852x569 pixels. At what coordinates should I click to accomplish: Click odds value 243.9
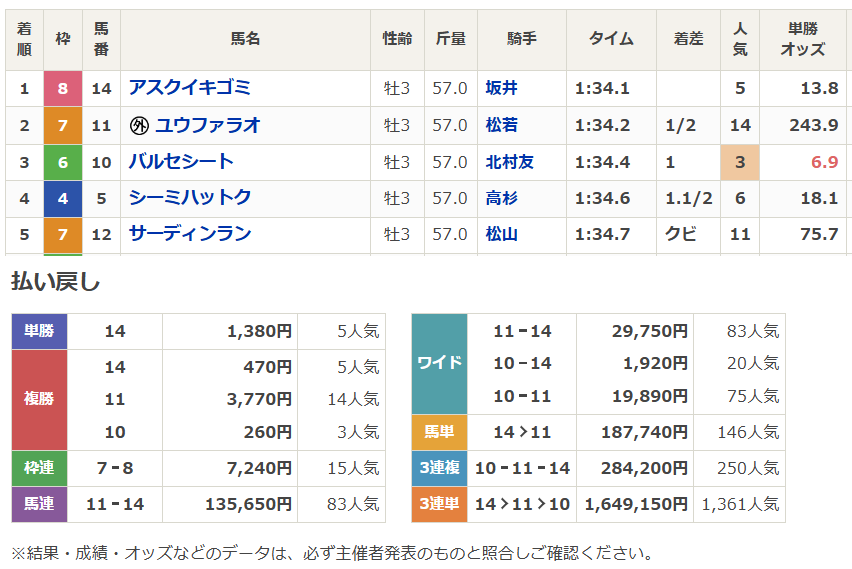coord(814,126)
